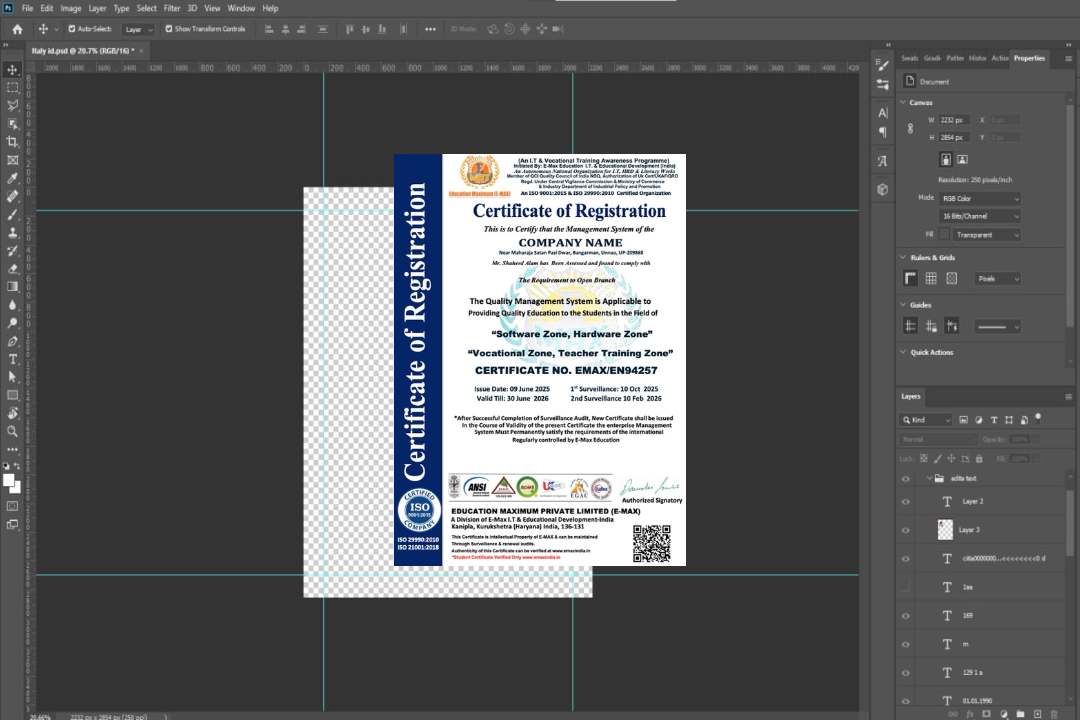Open the RGB Color mode dropdown

click(979, 198)
